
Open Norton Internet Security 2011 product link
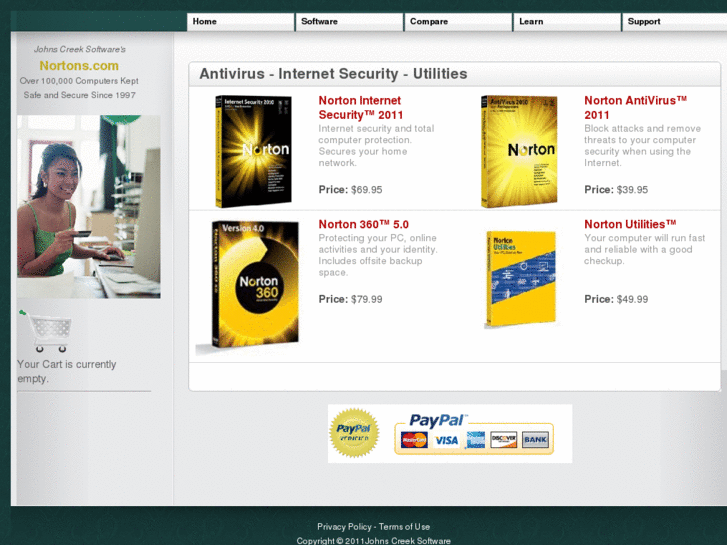(361, 108)
